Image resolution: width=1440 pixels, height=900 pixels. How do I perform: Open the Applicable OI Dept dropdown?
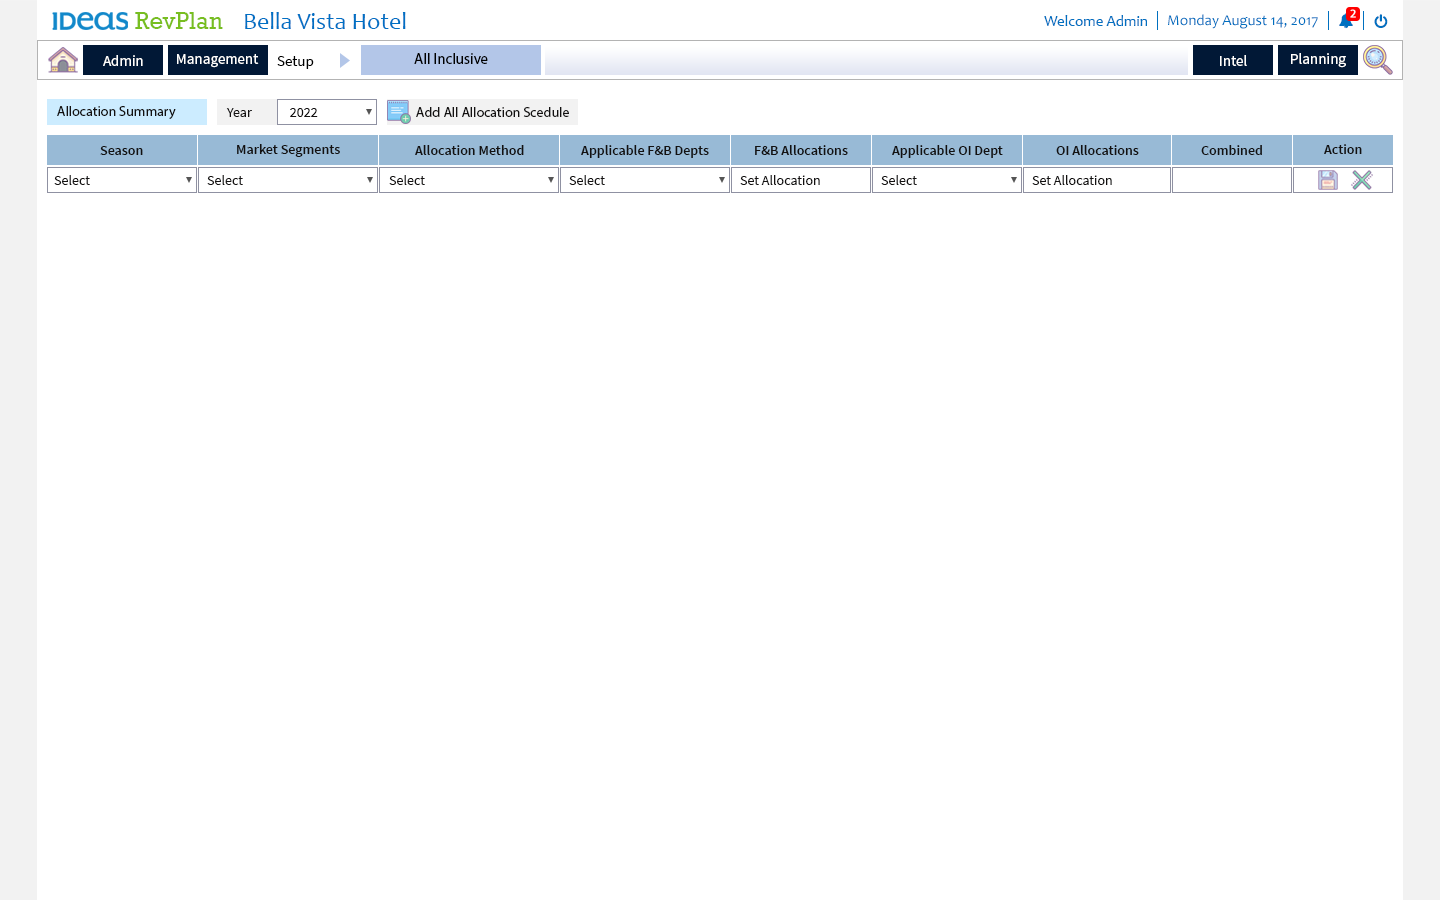[x=947, y=180]
